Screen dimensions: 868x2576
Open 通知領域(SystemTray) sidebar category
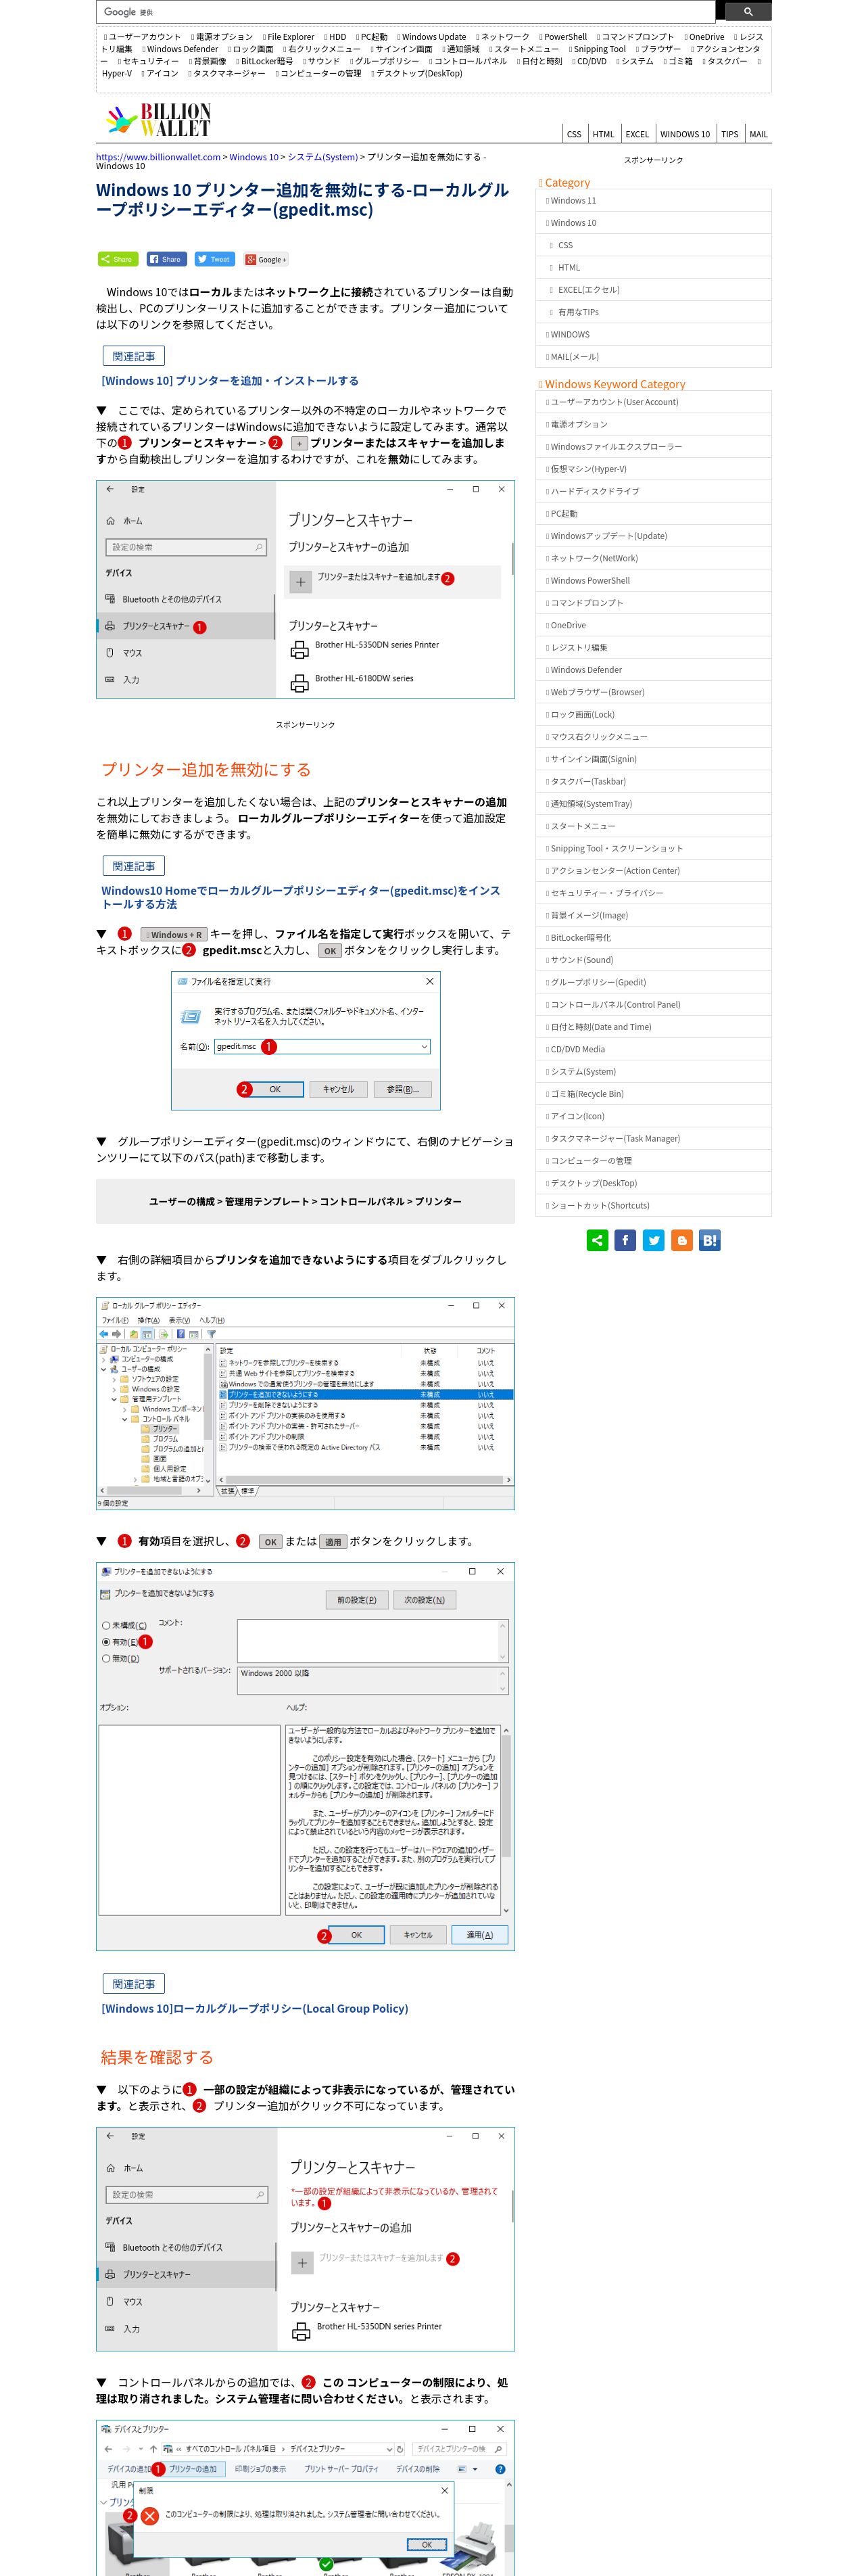pos(653,804)
